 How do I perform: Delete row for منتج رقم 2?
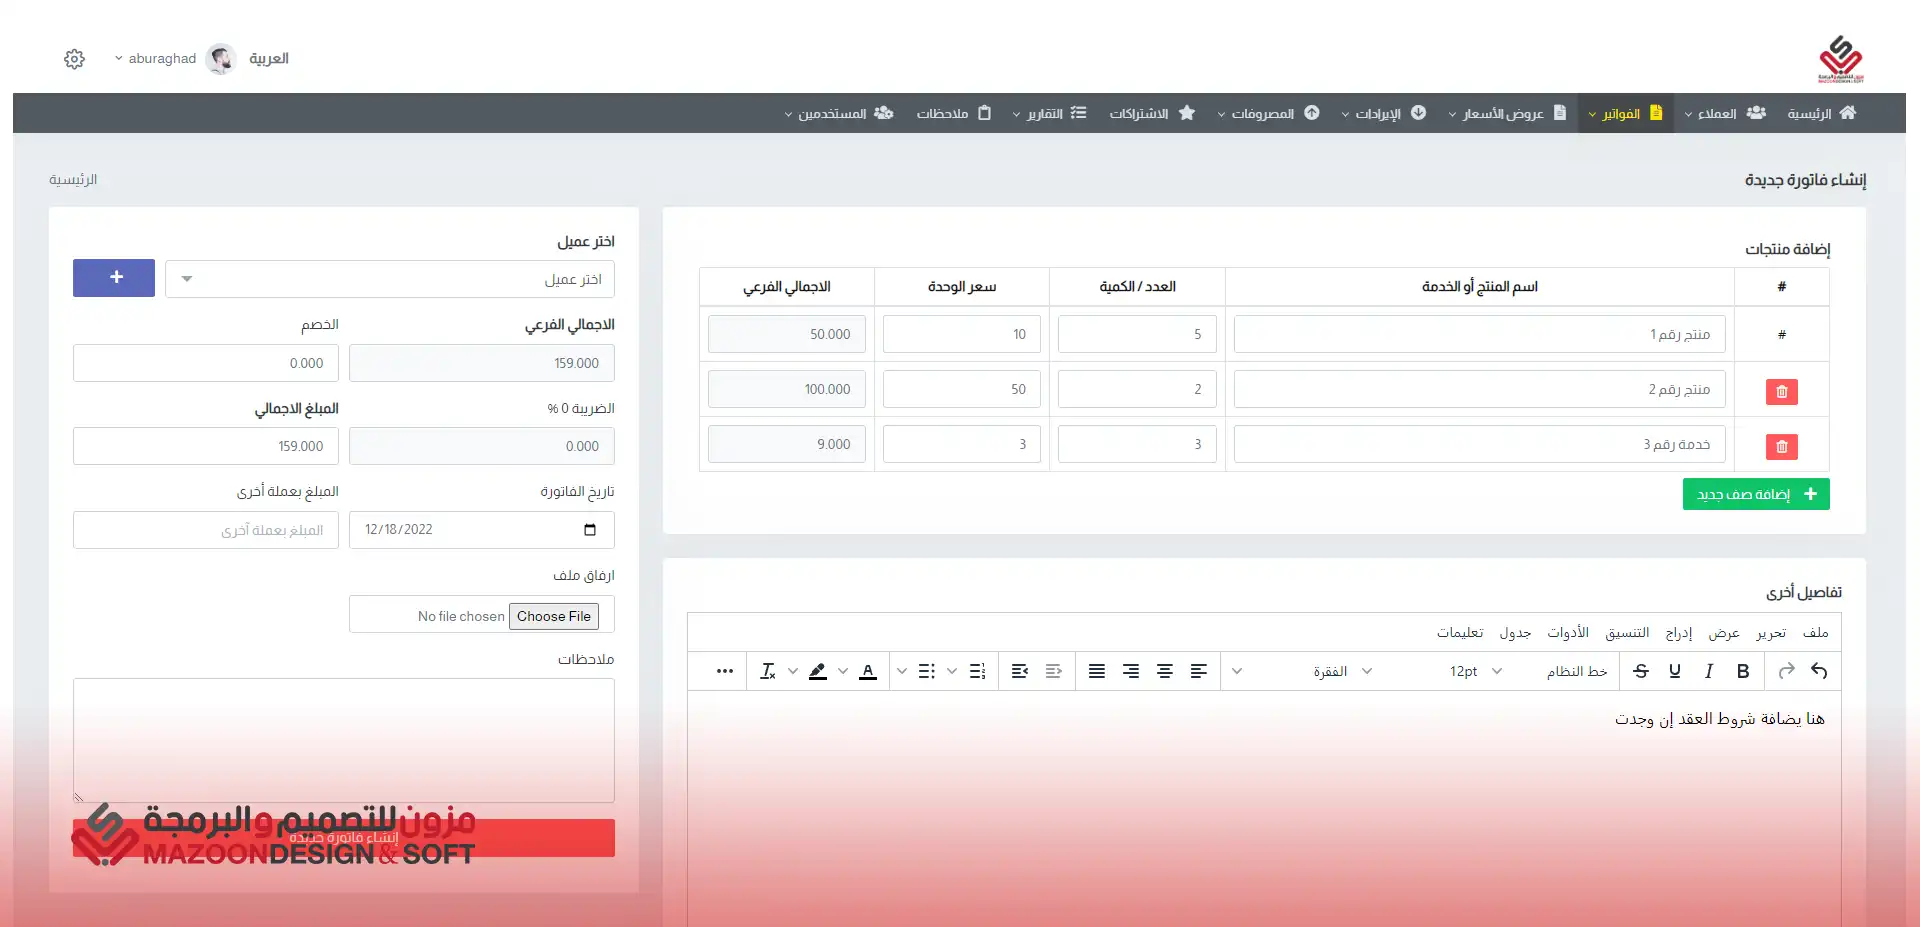click(x=1781, y=391)
